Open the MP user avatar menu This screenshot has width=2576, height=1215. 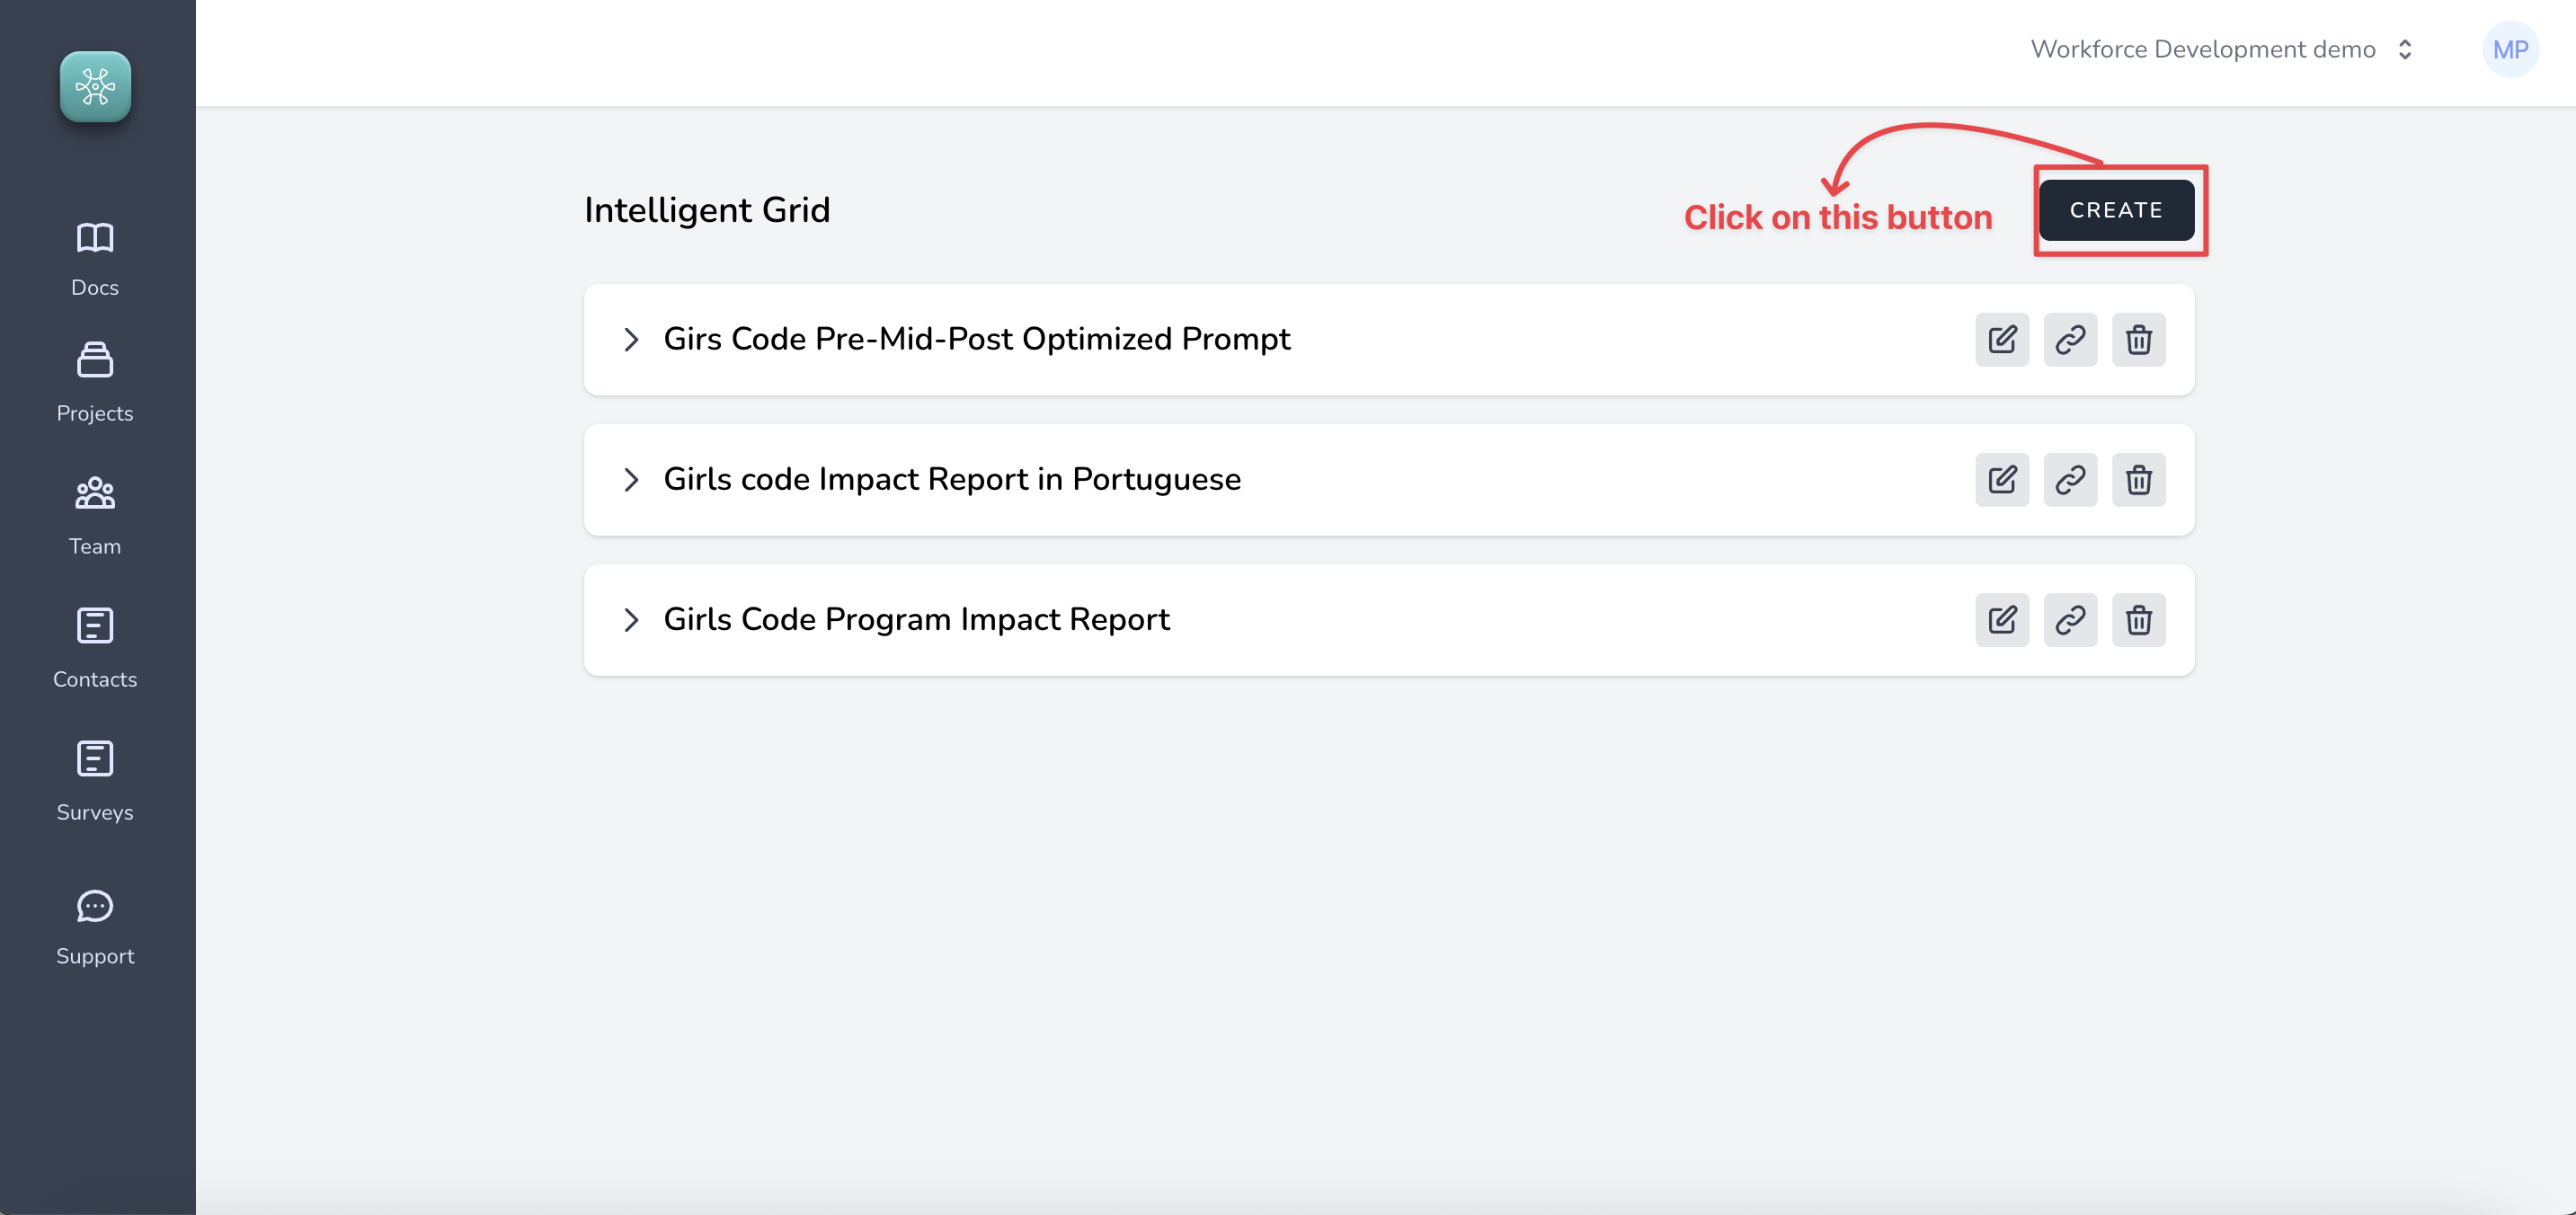(2510, 50)
